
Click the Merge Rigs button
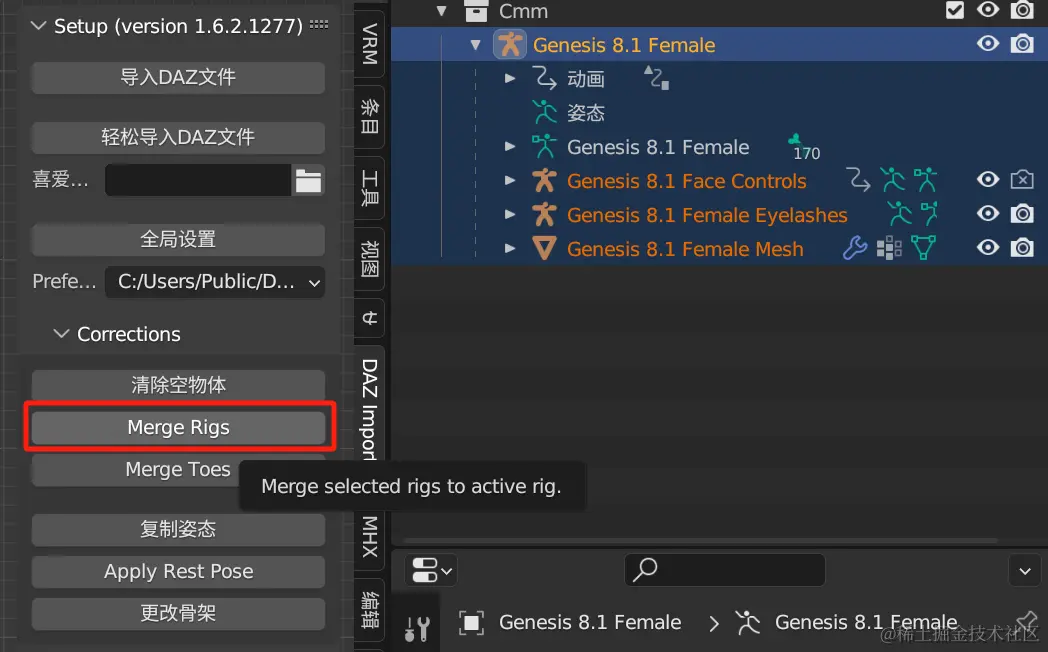pos(178,428)
